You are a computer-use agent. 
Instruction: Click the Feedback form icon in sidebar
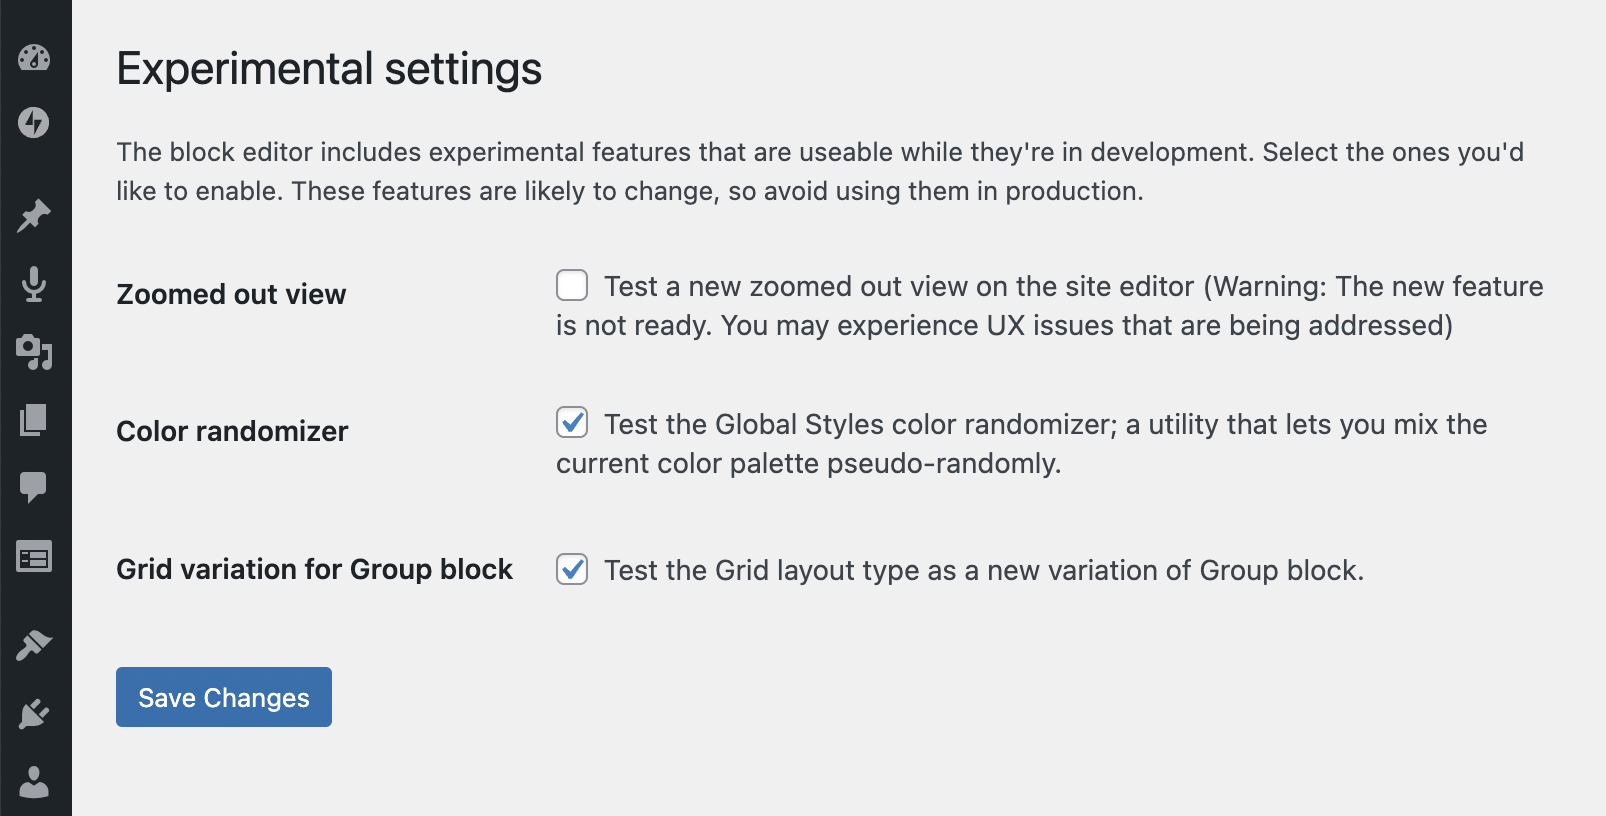pos(34,557)
